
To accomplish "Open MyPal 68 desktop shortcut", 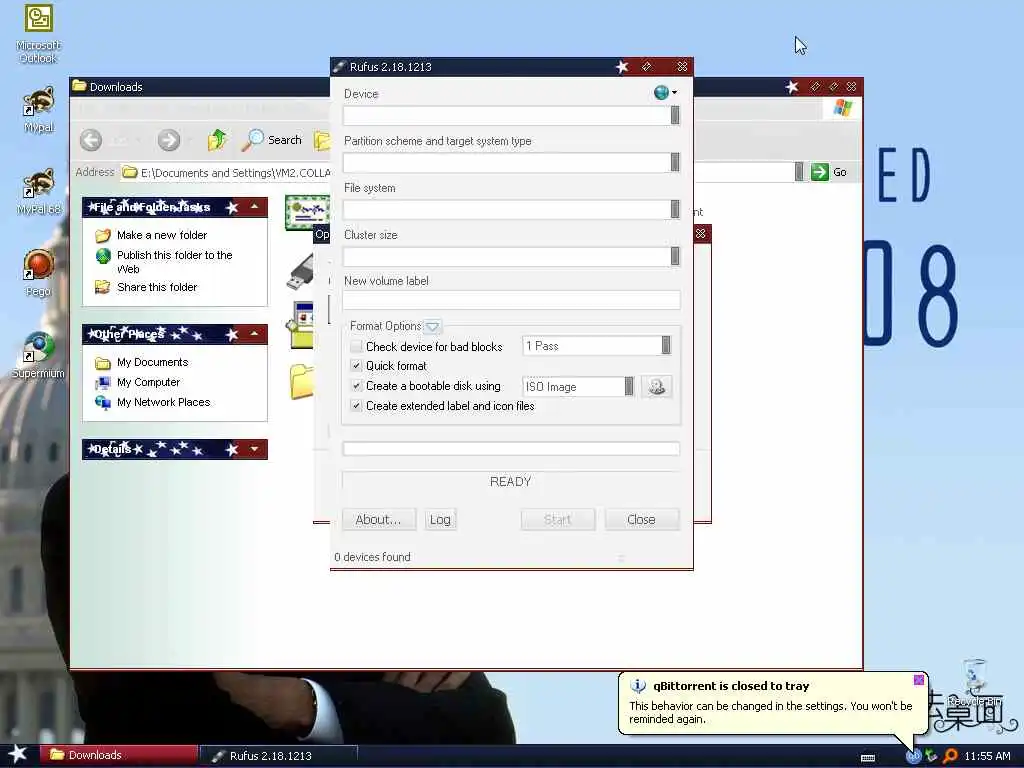I will pyautogui.click(x=39, y=191).
